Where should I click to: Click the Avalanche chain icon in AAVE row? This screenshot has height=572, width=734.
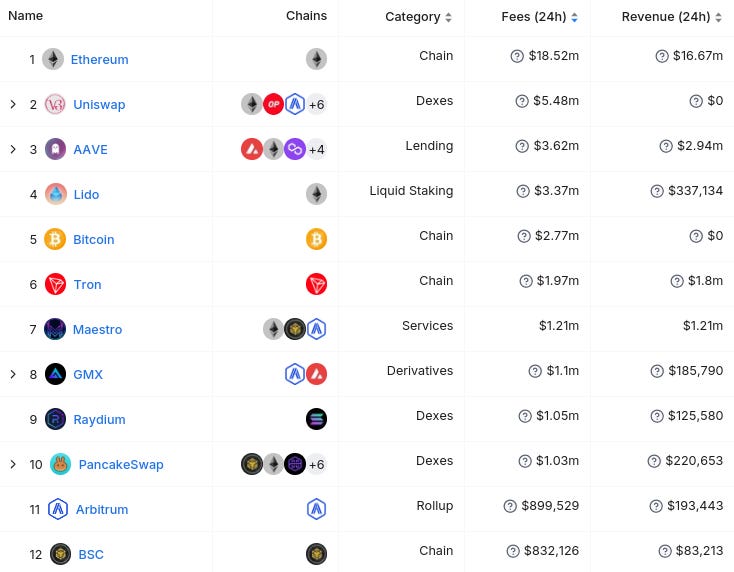coord(252,149)
